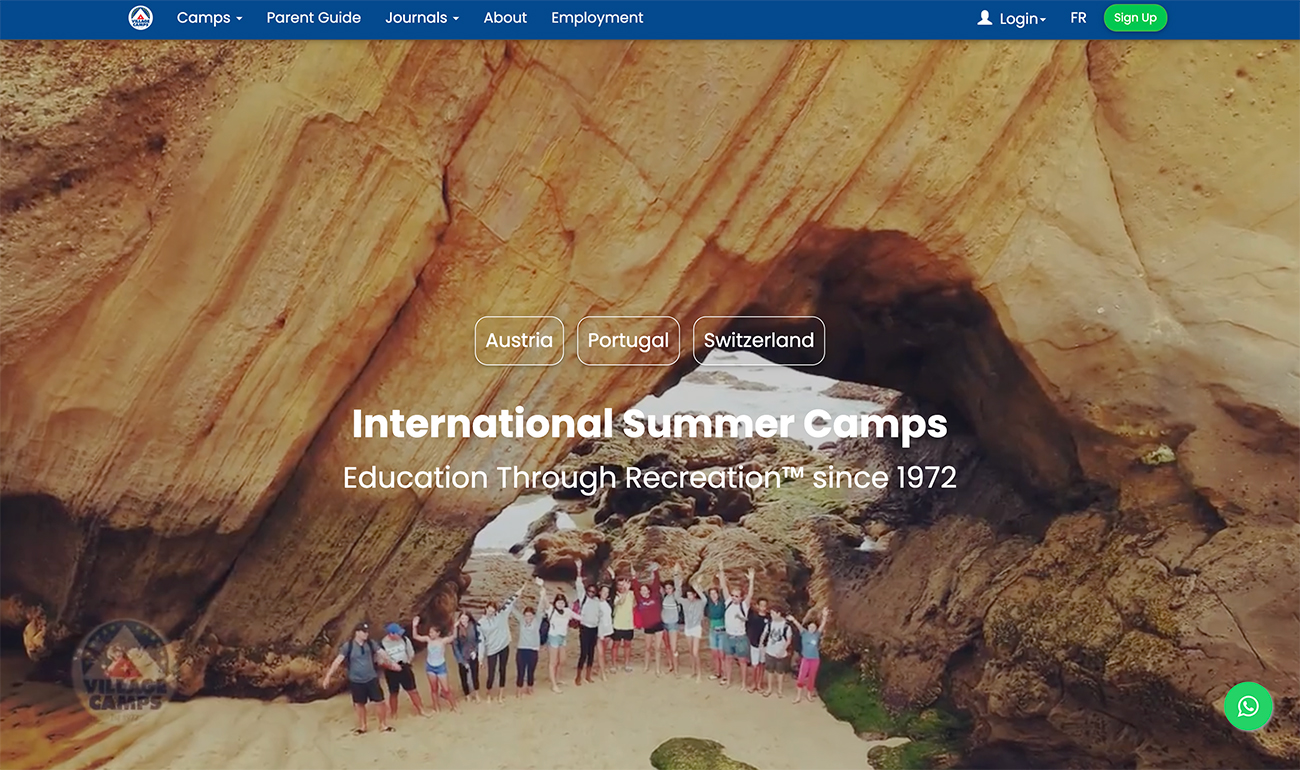Switch site language to FR

(x=1078, y=18)
